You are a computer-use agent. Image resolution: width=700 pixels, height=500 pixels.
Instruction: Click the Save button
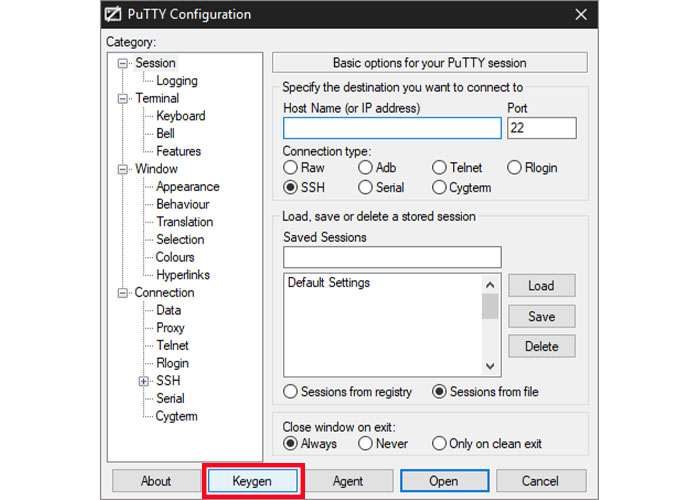tap(542, 317)
